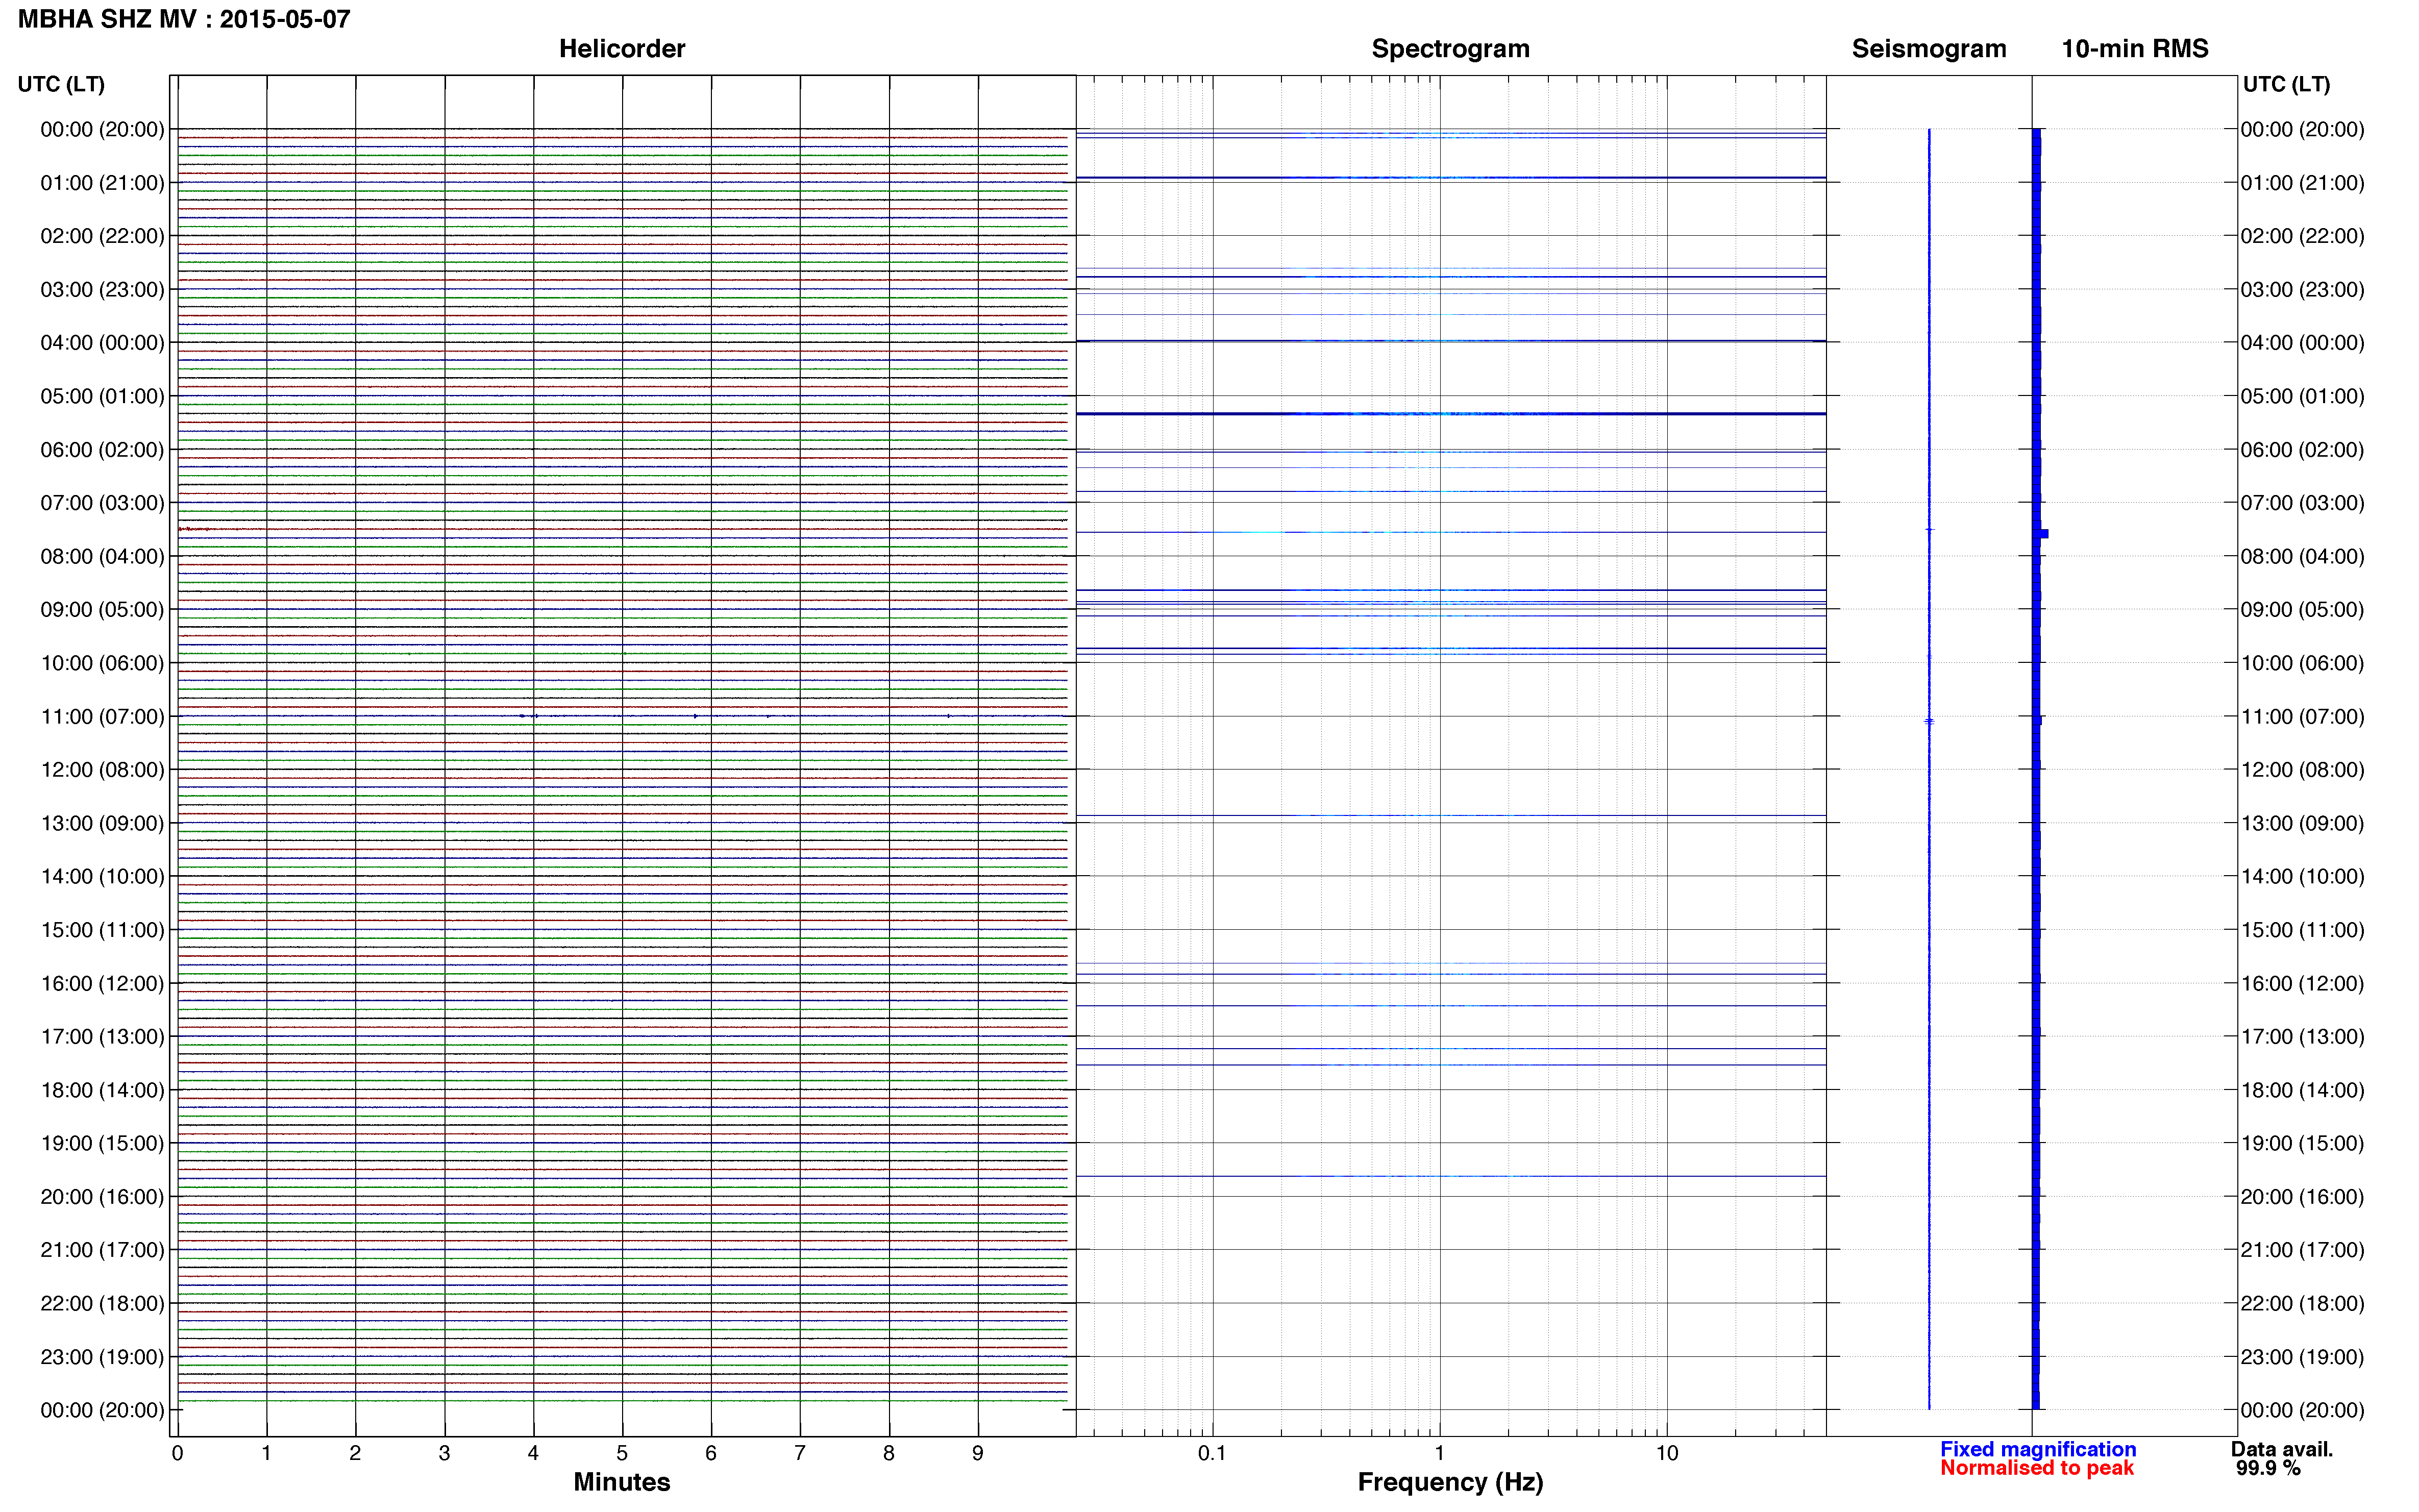Image resolution: width=2419 pixels, height=1512 pixels.
Task: Click the left 23:00 (19:00) time label
Action: coord(102,1357)
